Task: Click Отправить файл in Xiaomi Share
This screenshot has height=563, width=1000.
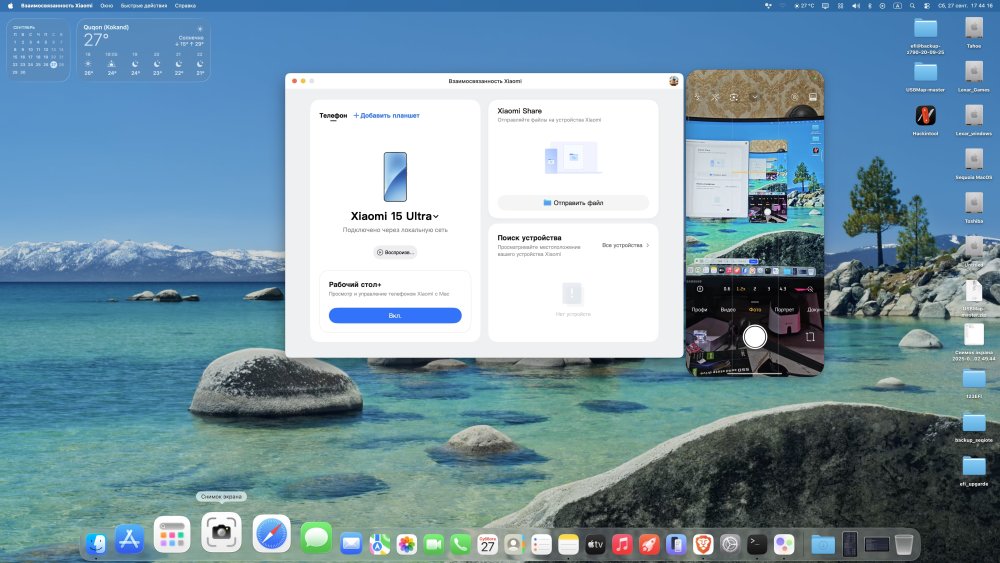Action: 573,203
